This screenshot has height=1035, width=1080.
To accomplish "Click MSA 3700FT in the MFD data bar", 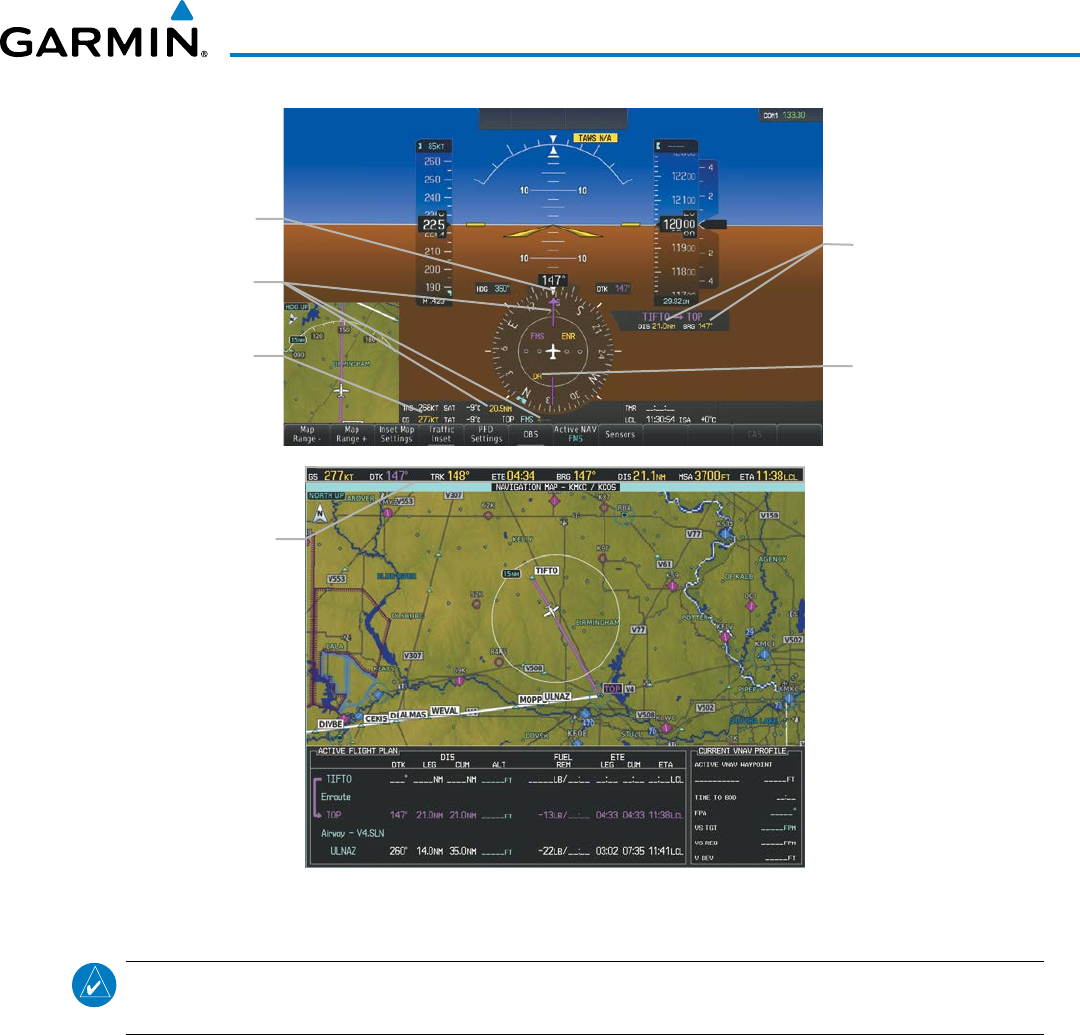I will (x=705, y=476).
